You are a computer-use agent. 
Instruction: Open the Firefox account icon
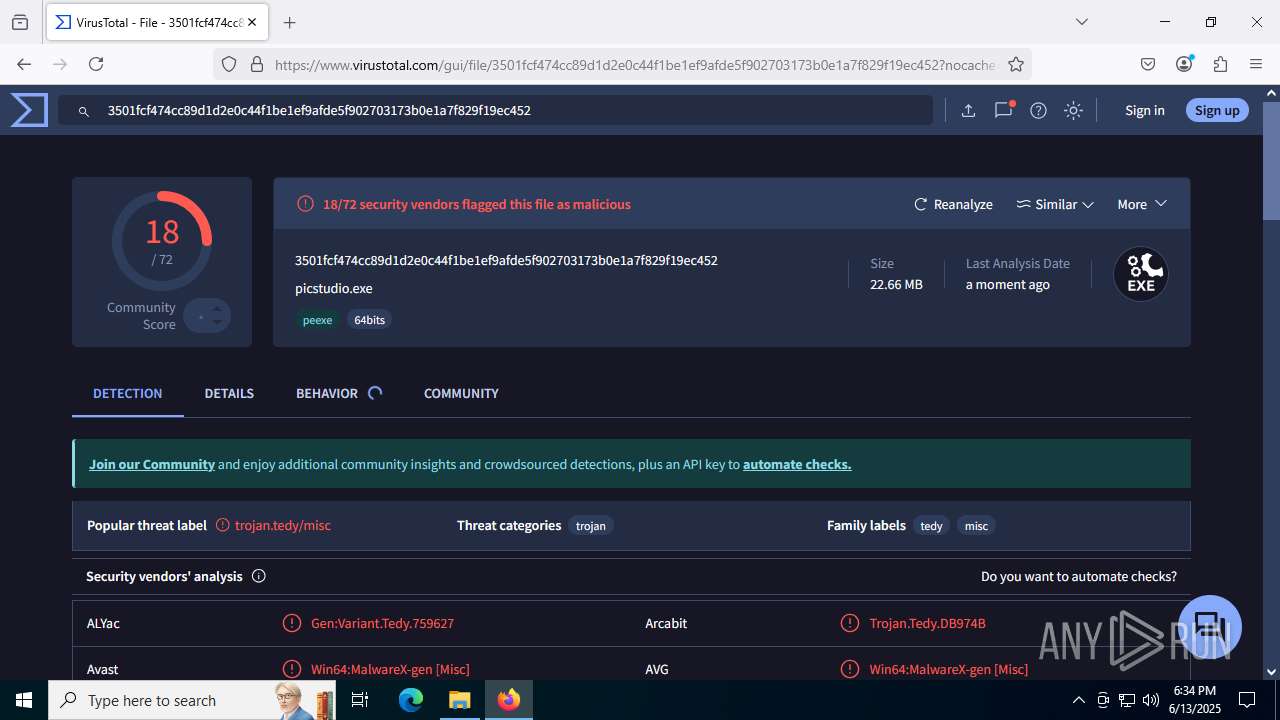point(1184,64)
